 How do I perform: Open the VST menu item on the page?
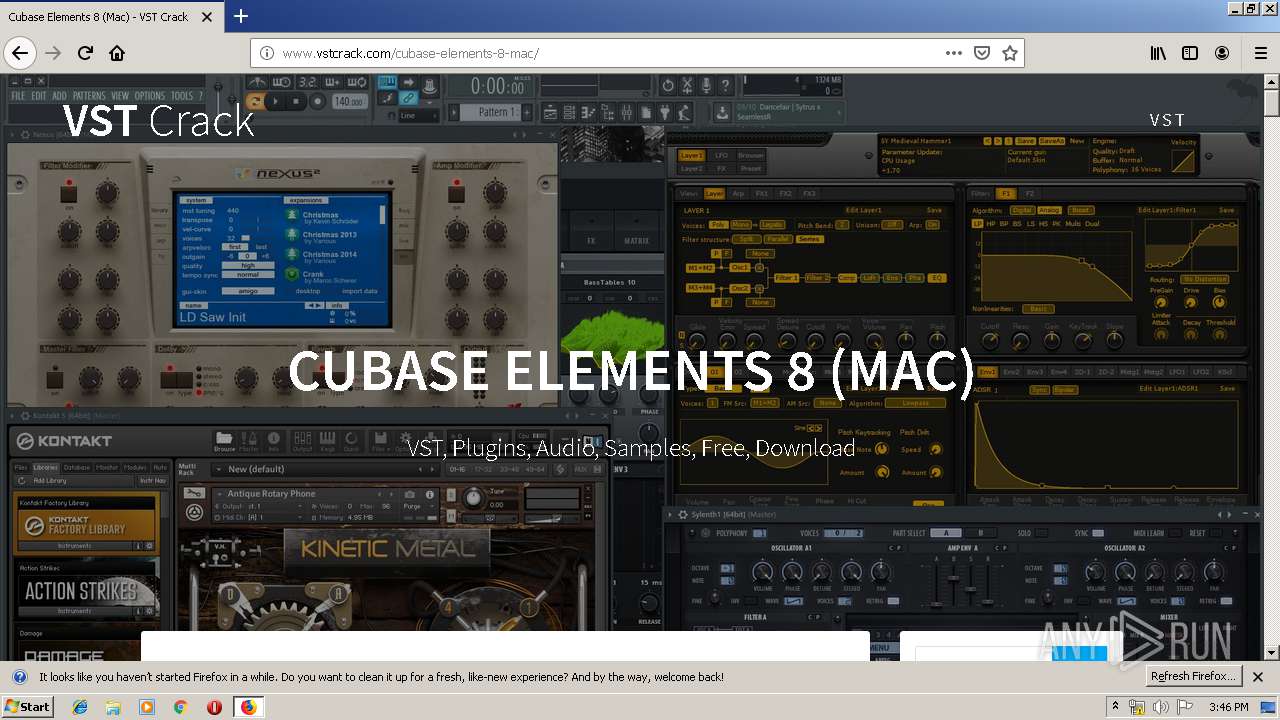tap(1167, 120)
